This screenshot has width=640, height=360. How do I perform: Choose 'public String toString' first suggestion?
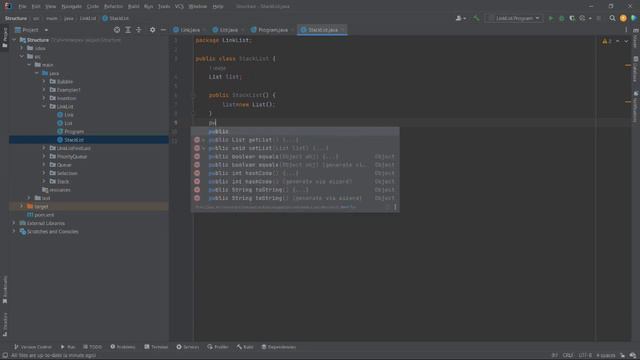[295, 190]
